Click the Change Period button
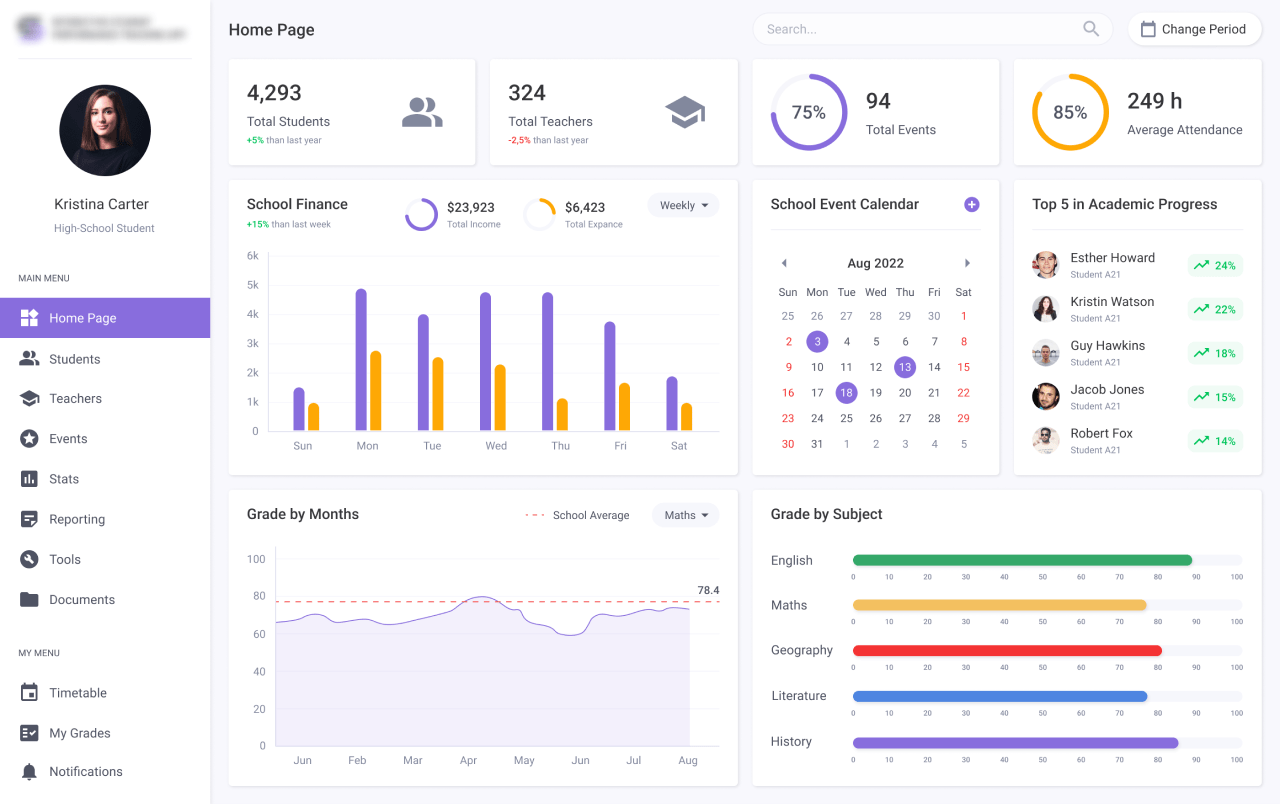Screen dimensions: 1280x804 1194,29
